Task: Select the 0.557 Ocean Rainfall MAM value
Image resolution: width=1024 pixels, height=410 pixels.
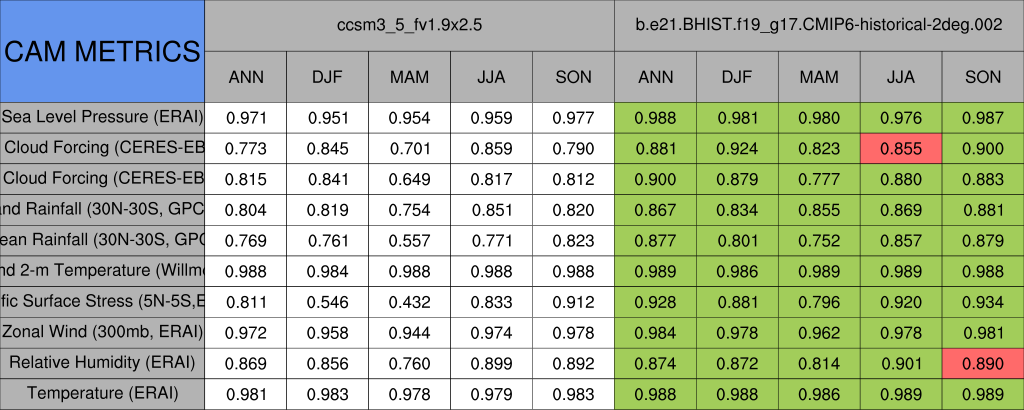Action: 409,240
